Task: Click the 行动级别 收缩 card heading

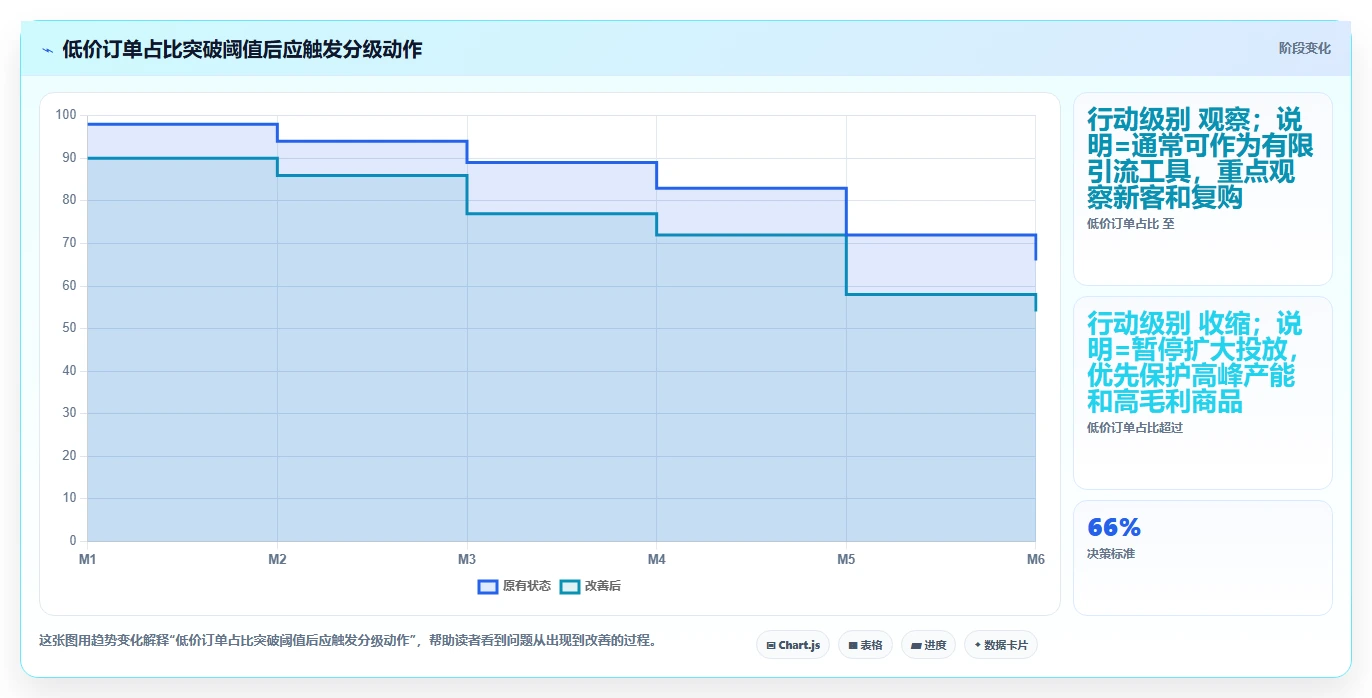Action: click(1195, 363)
